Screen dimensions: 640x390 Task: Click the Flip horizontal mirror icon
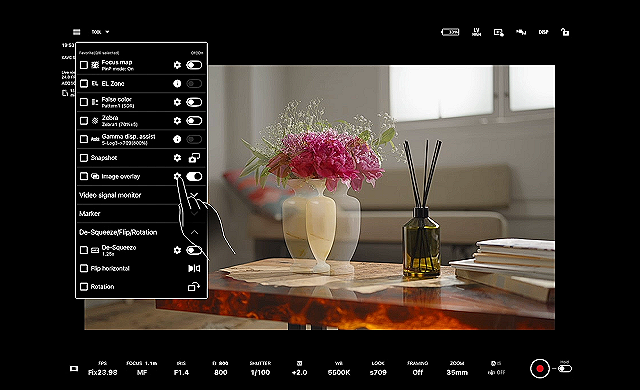[x=194, y=268]
